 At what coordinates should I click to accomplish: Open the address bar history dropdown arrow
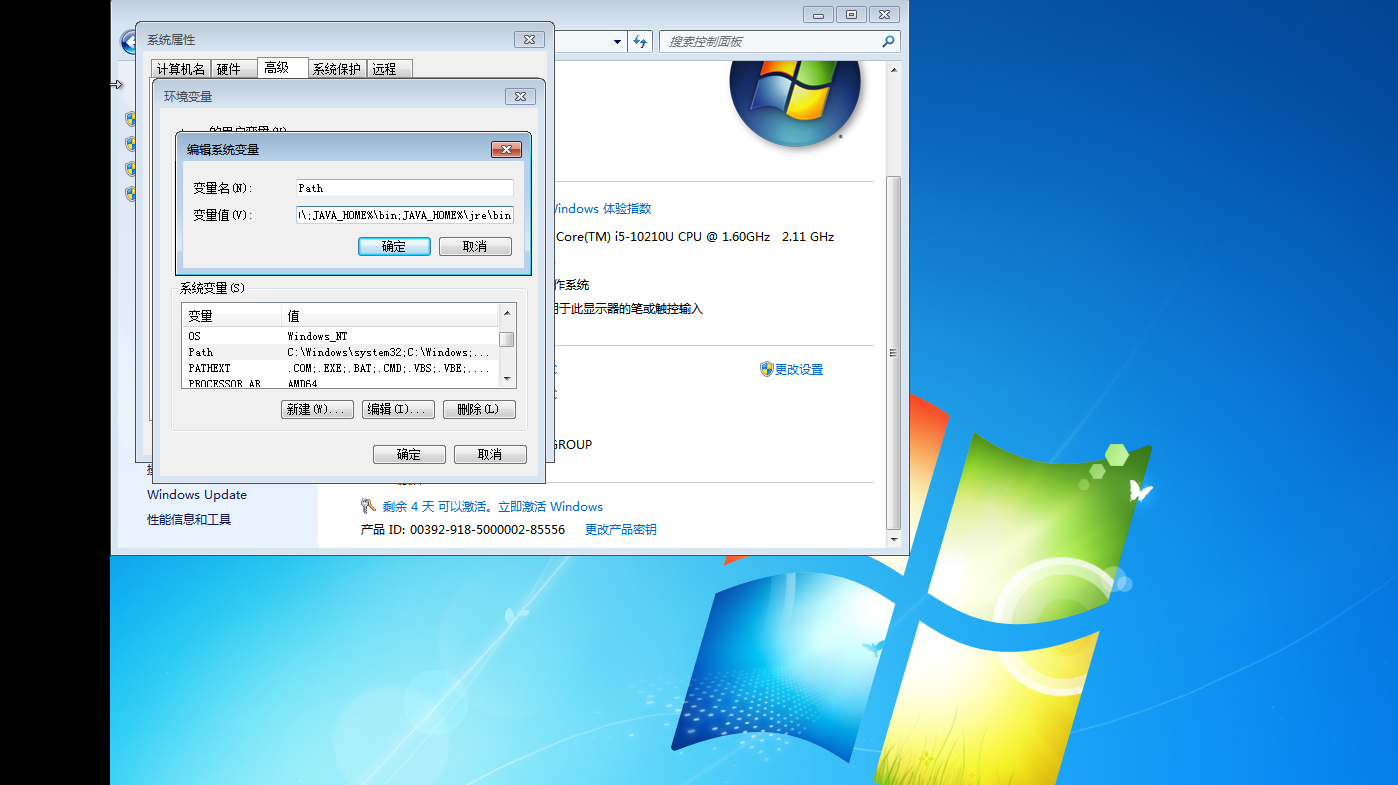tap(618, 42)
